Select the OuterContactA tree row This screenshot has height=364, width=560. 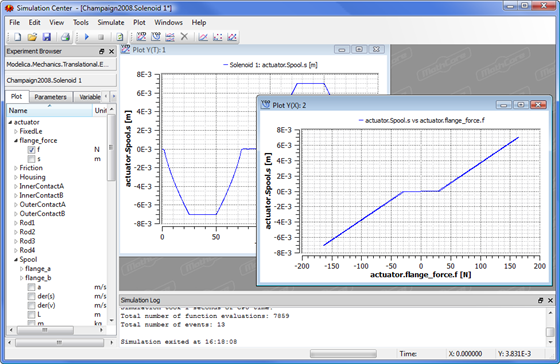click(x=42, y=204)
